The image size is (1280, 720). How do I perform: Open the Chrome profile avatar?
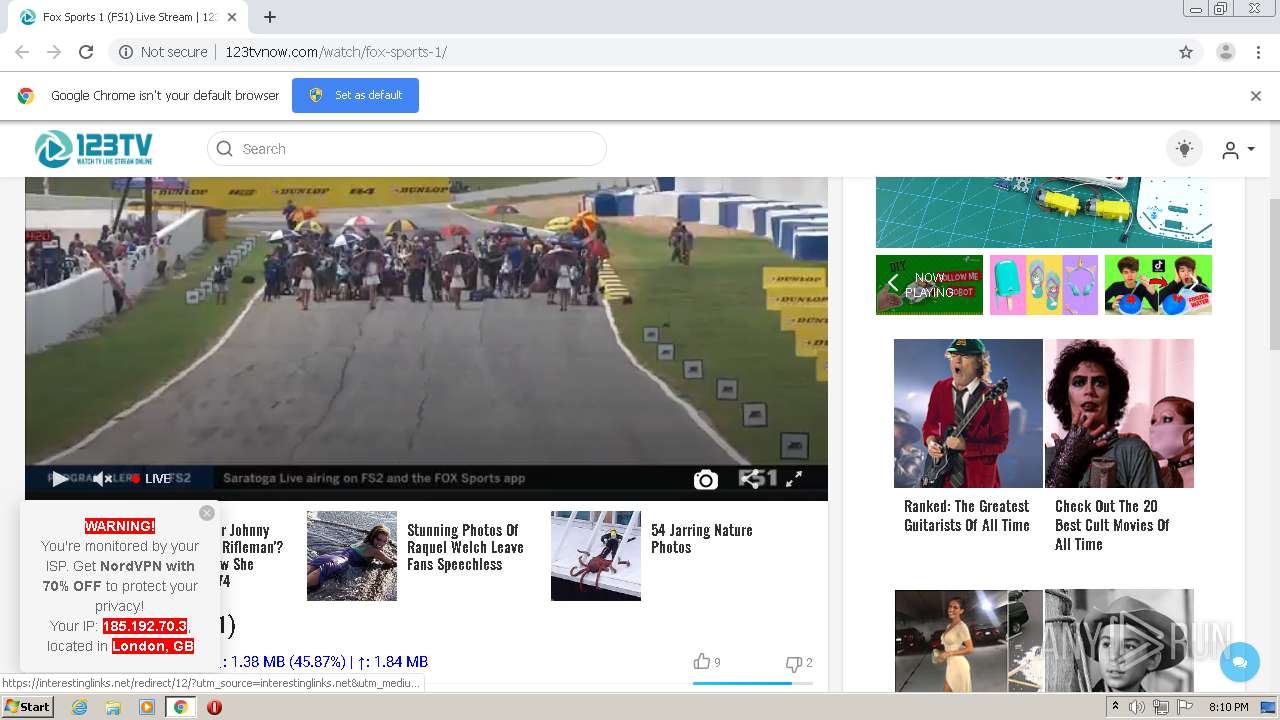[1226, 52]
